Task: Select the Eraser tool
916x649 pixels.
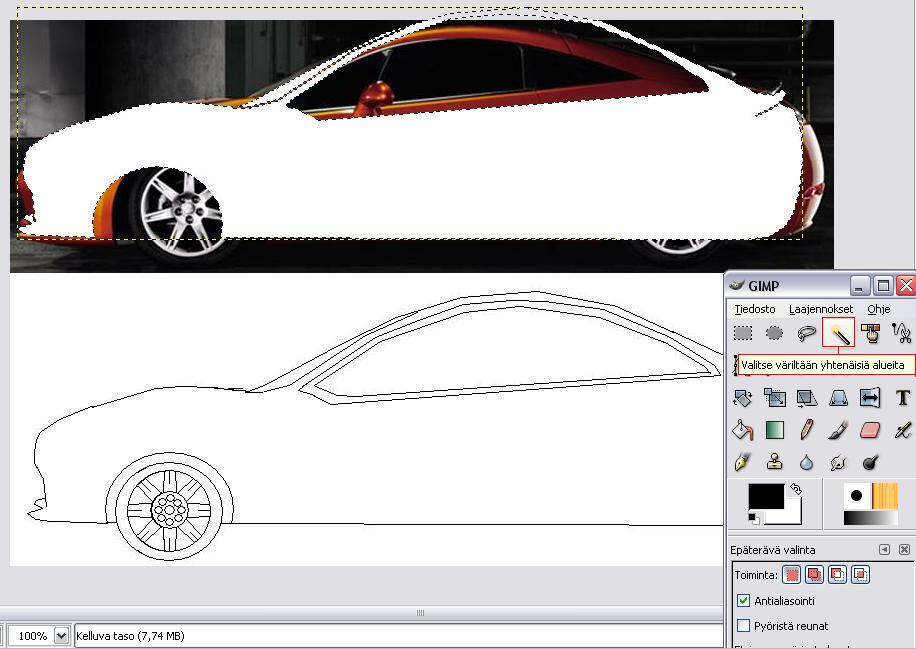Action: (x=870, y=430)
